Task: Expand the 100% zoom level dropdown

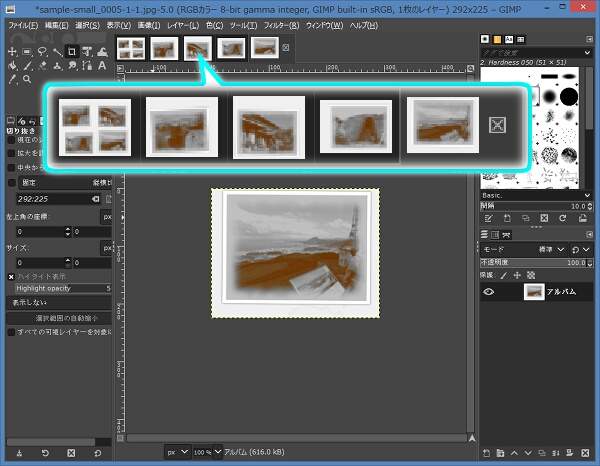Action: coord(205,453)
